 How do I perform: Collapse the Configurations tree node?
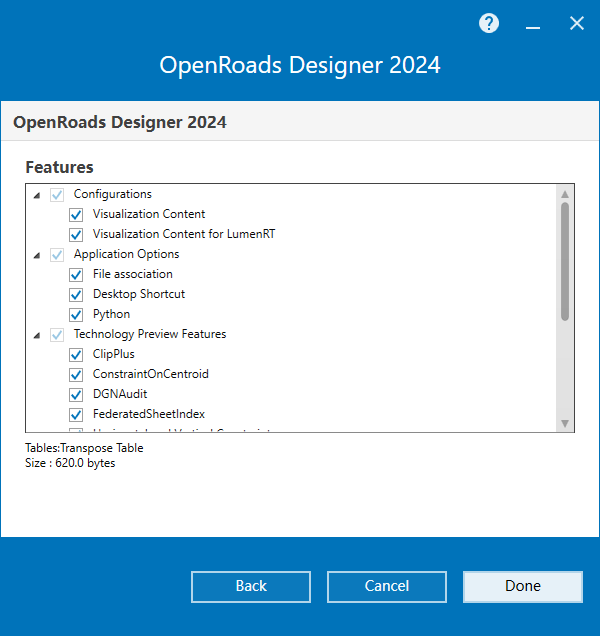37,196
